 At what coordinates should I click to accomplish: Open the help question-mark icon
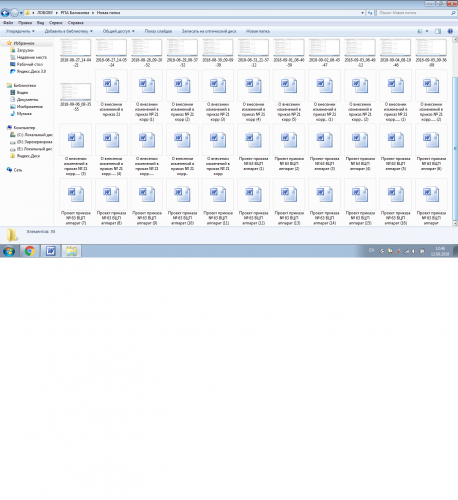point(450,31)
